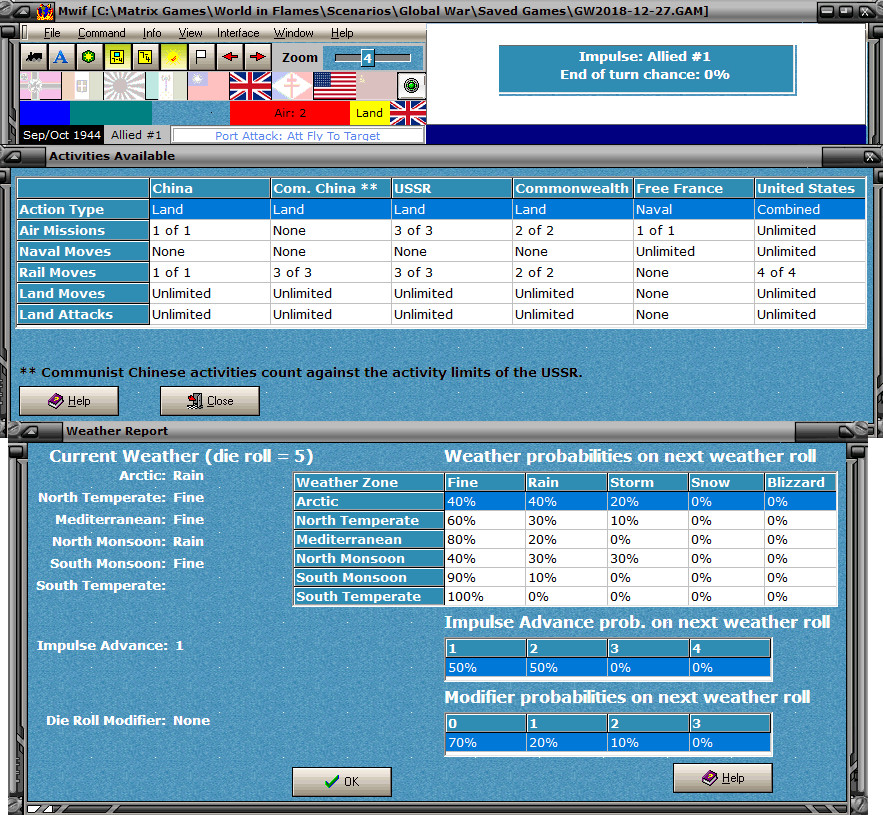
Task: Click the Allied #1 impulse label
Action: point(136,135)
